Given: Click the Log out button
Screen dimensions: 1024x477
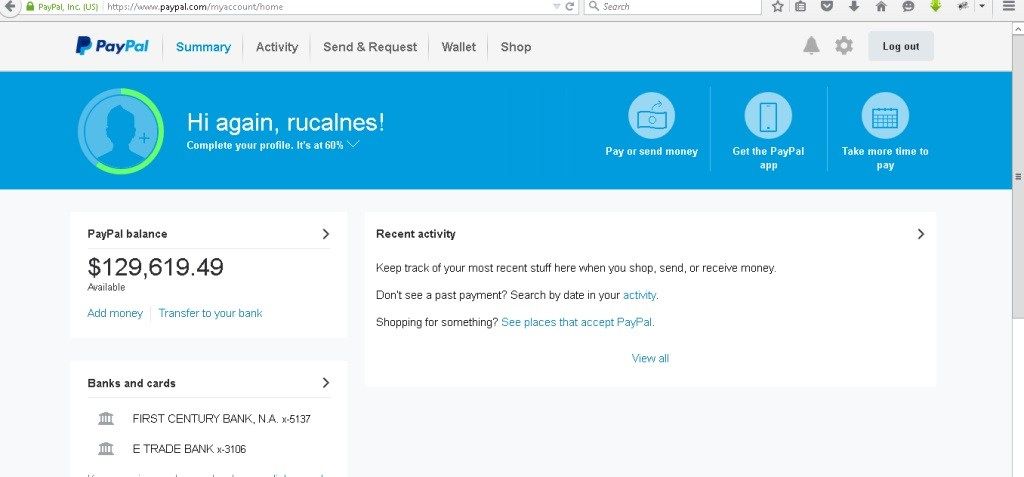Looking at the screenshot, I should [901, 46].
